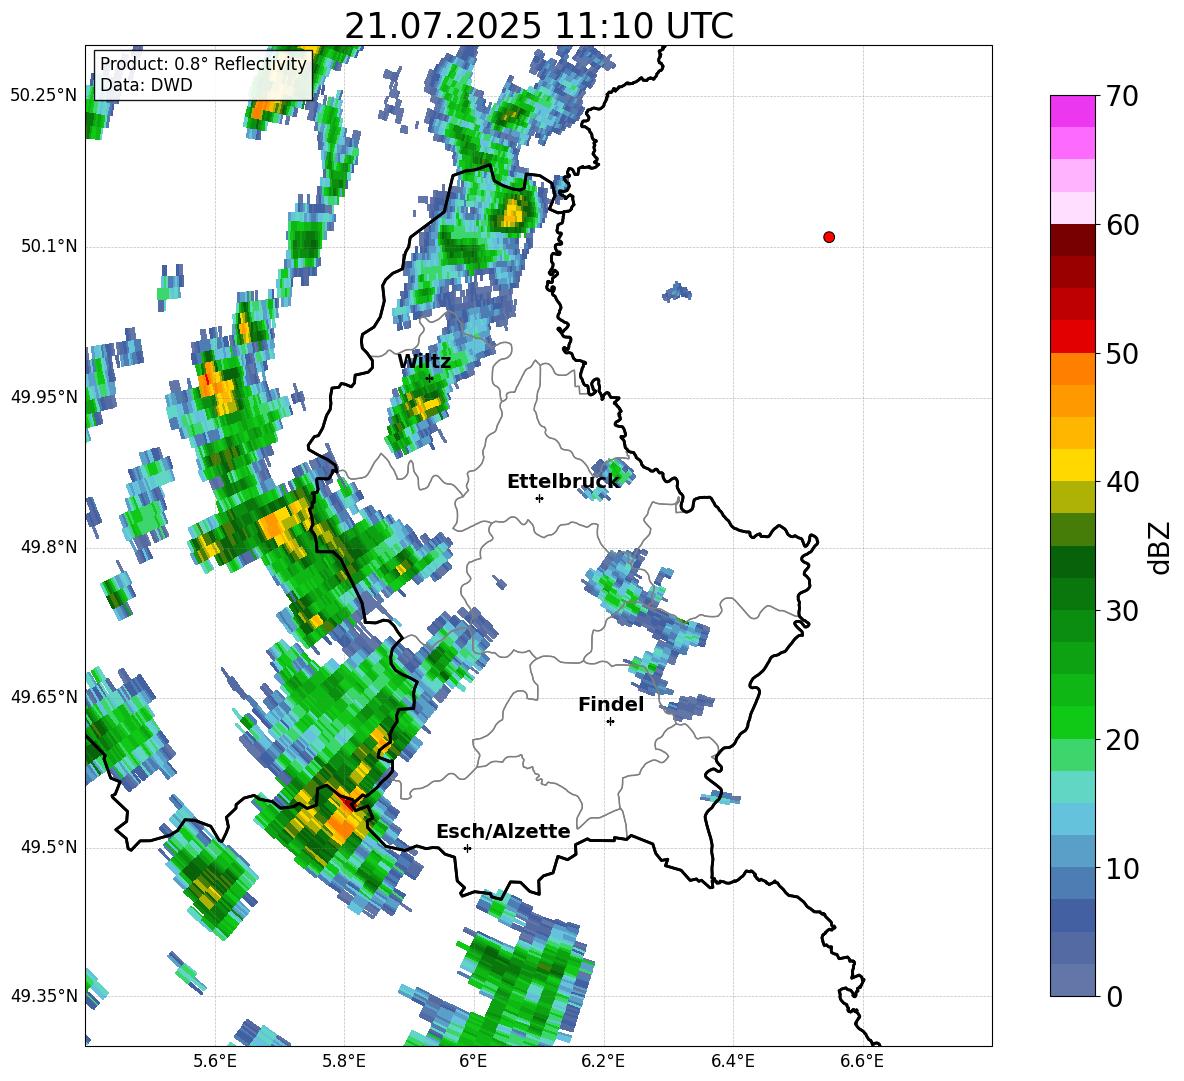Viewport: 1184px width, 1081px height.
Task: Click the 6.2°E longitude label
Action: [x=603, y=1061]
